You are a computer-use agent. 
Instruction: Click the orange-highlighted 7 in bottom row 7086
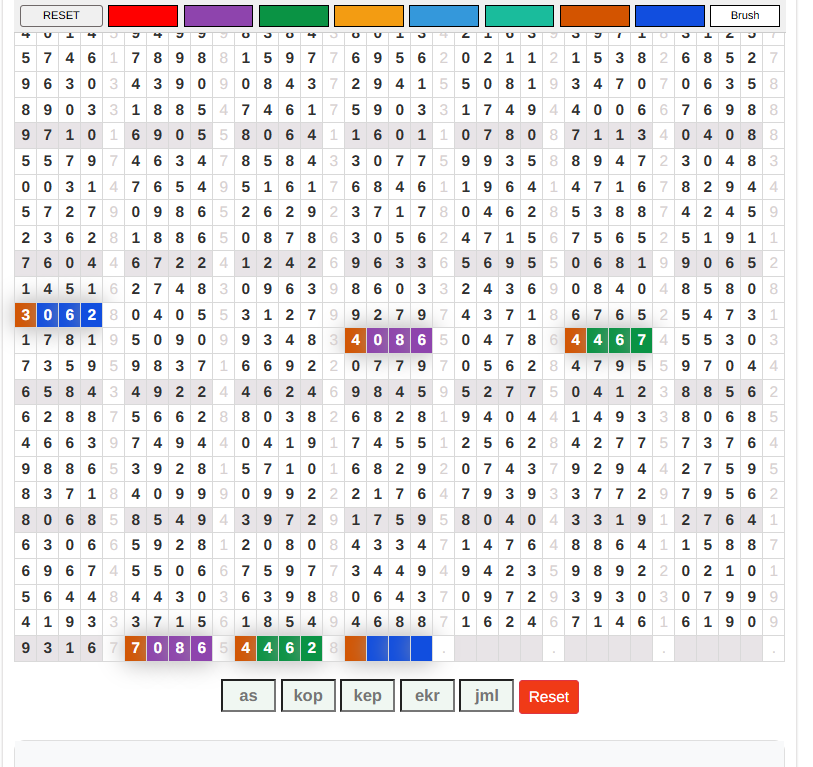(x=135, y=648)
